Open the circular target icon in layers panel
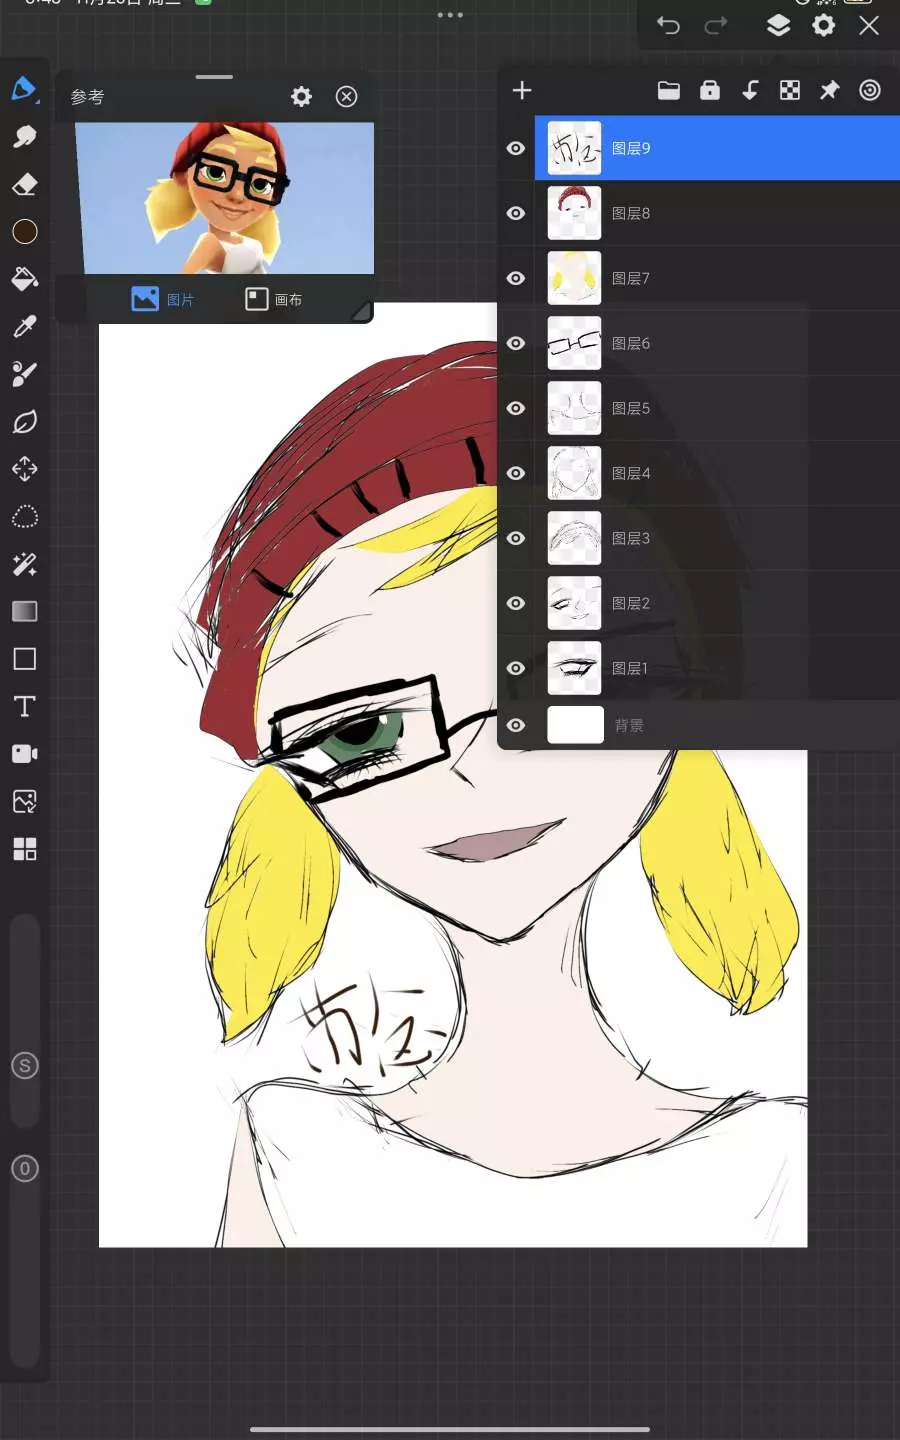The height and width of the screenshot is (1440, 900). click(870, 91)
